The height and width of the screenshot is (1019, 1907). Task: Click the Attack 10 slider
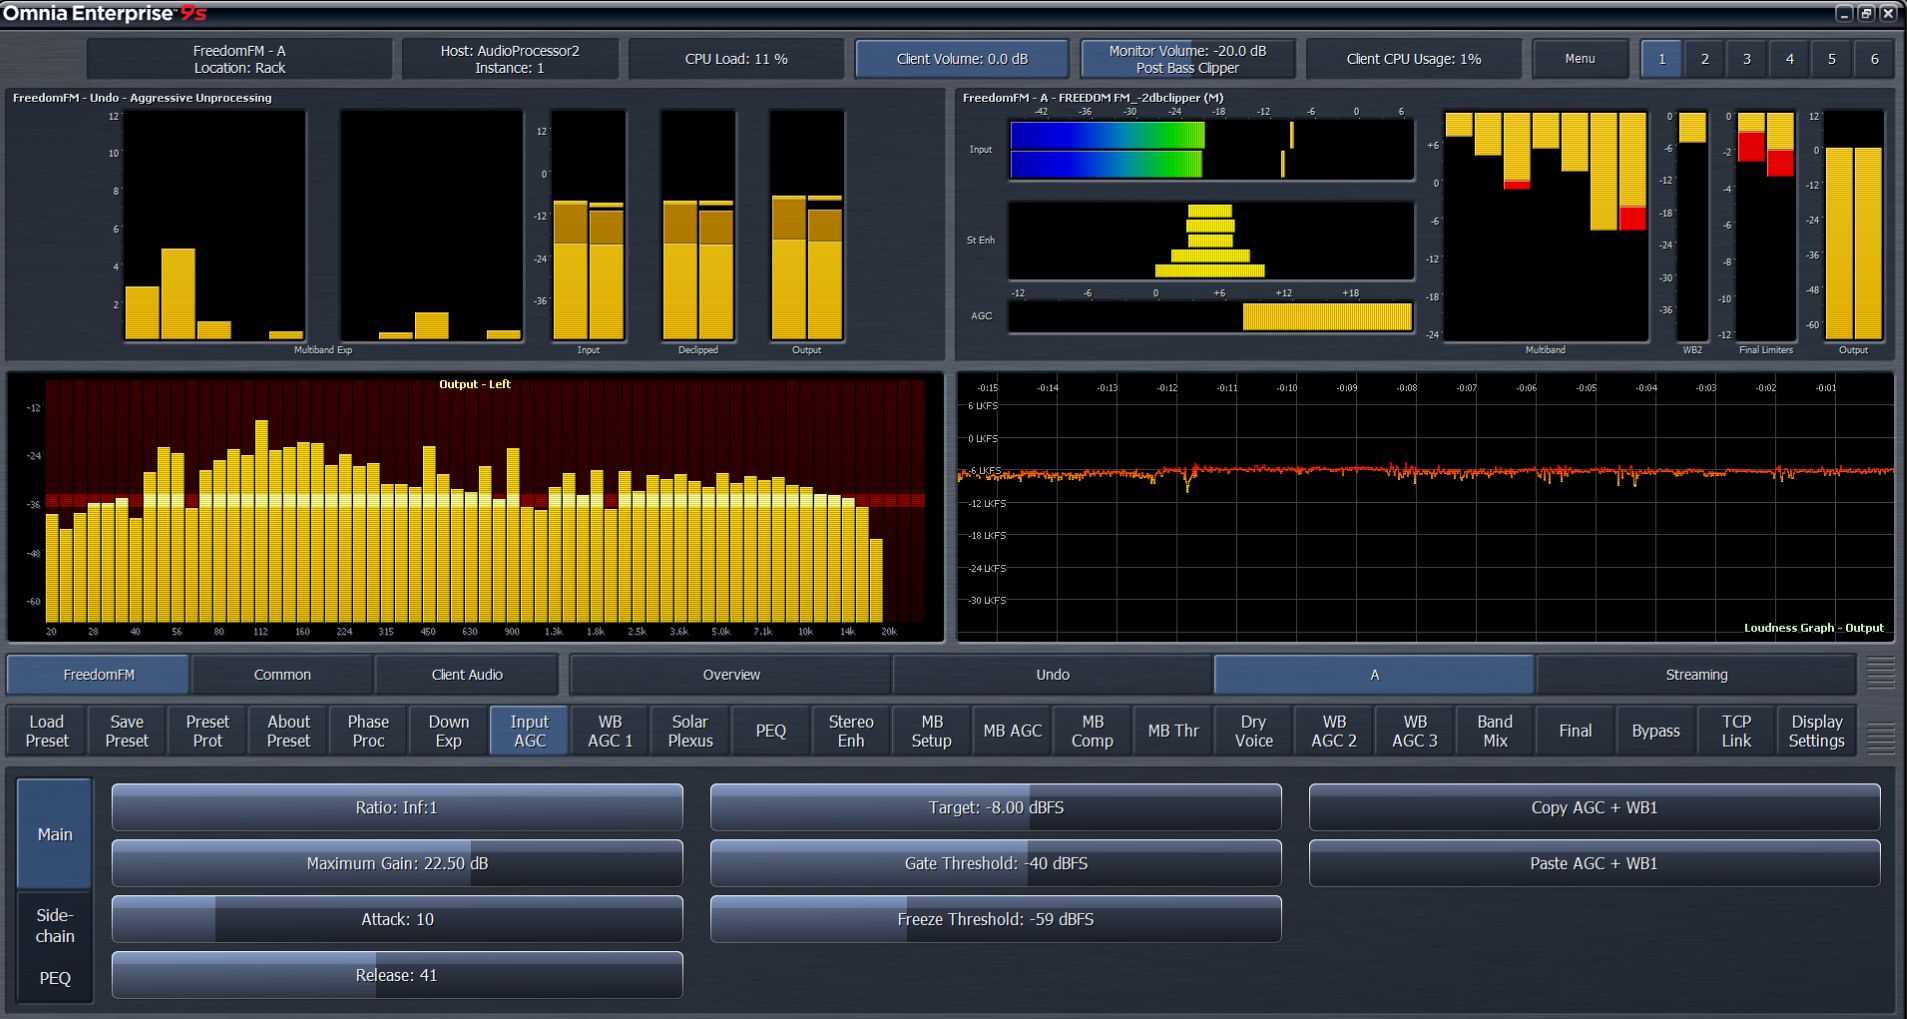pyautogui.click(x=397, y=919)
